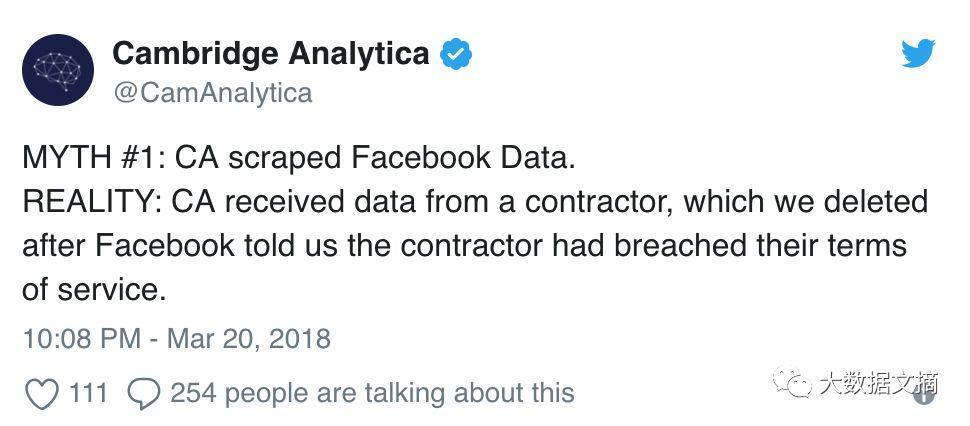Screen dimensions: 970x426
Task: Open the Cambridge Analytica display name
Action: pos(271,53)
